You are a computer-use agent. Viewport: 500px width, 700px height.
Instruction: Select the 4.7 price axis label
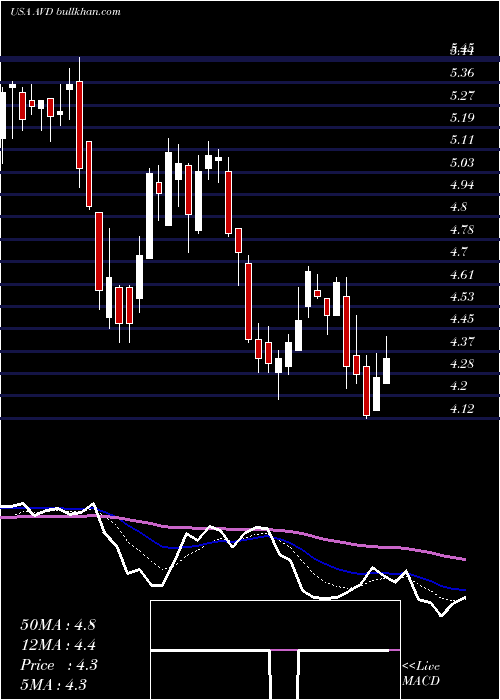pyautogui.click(x=459, y=252)
